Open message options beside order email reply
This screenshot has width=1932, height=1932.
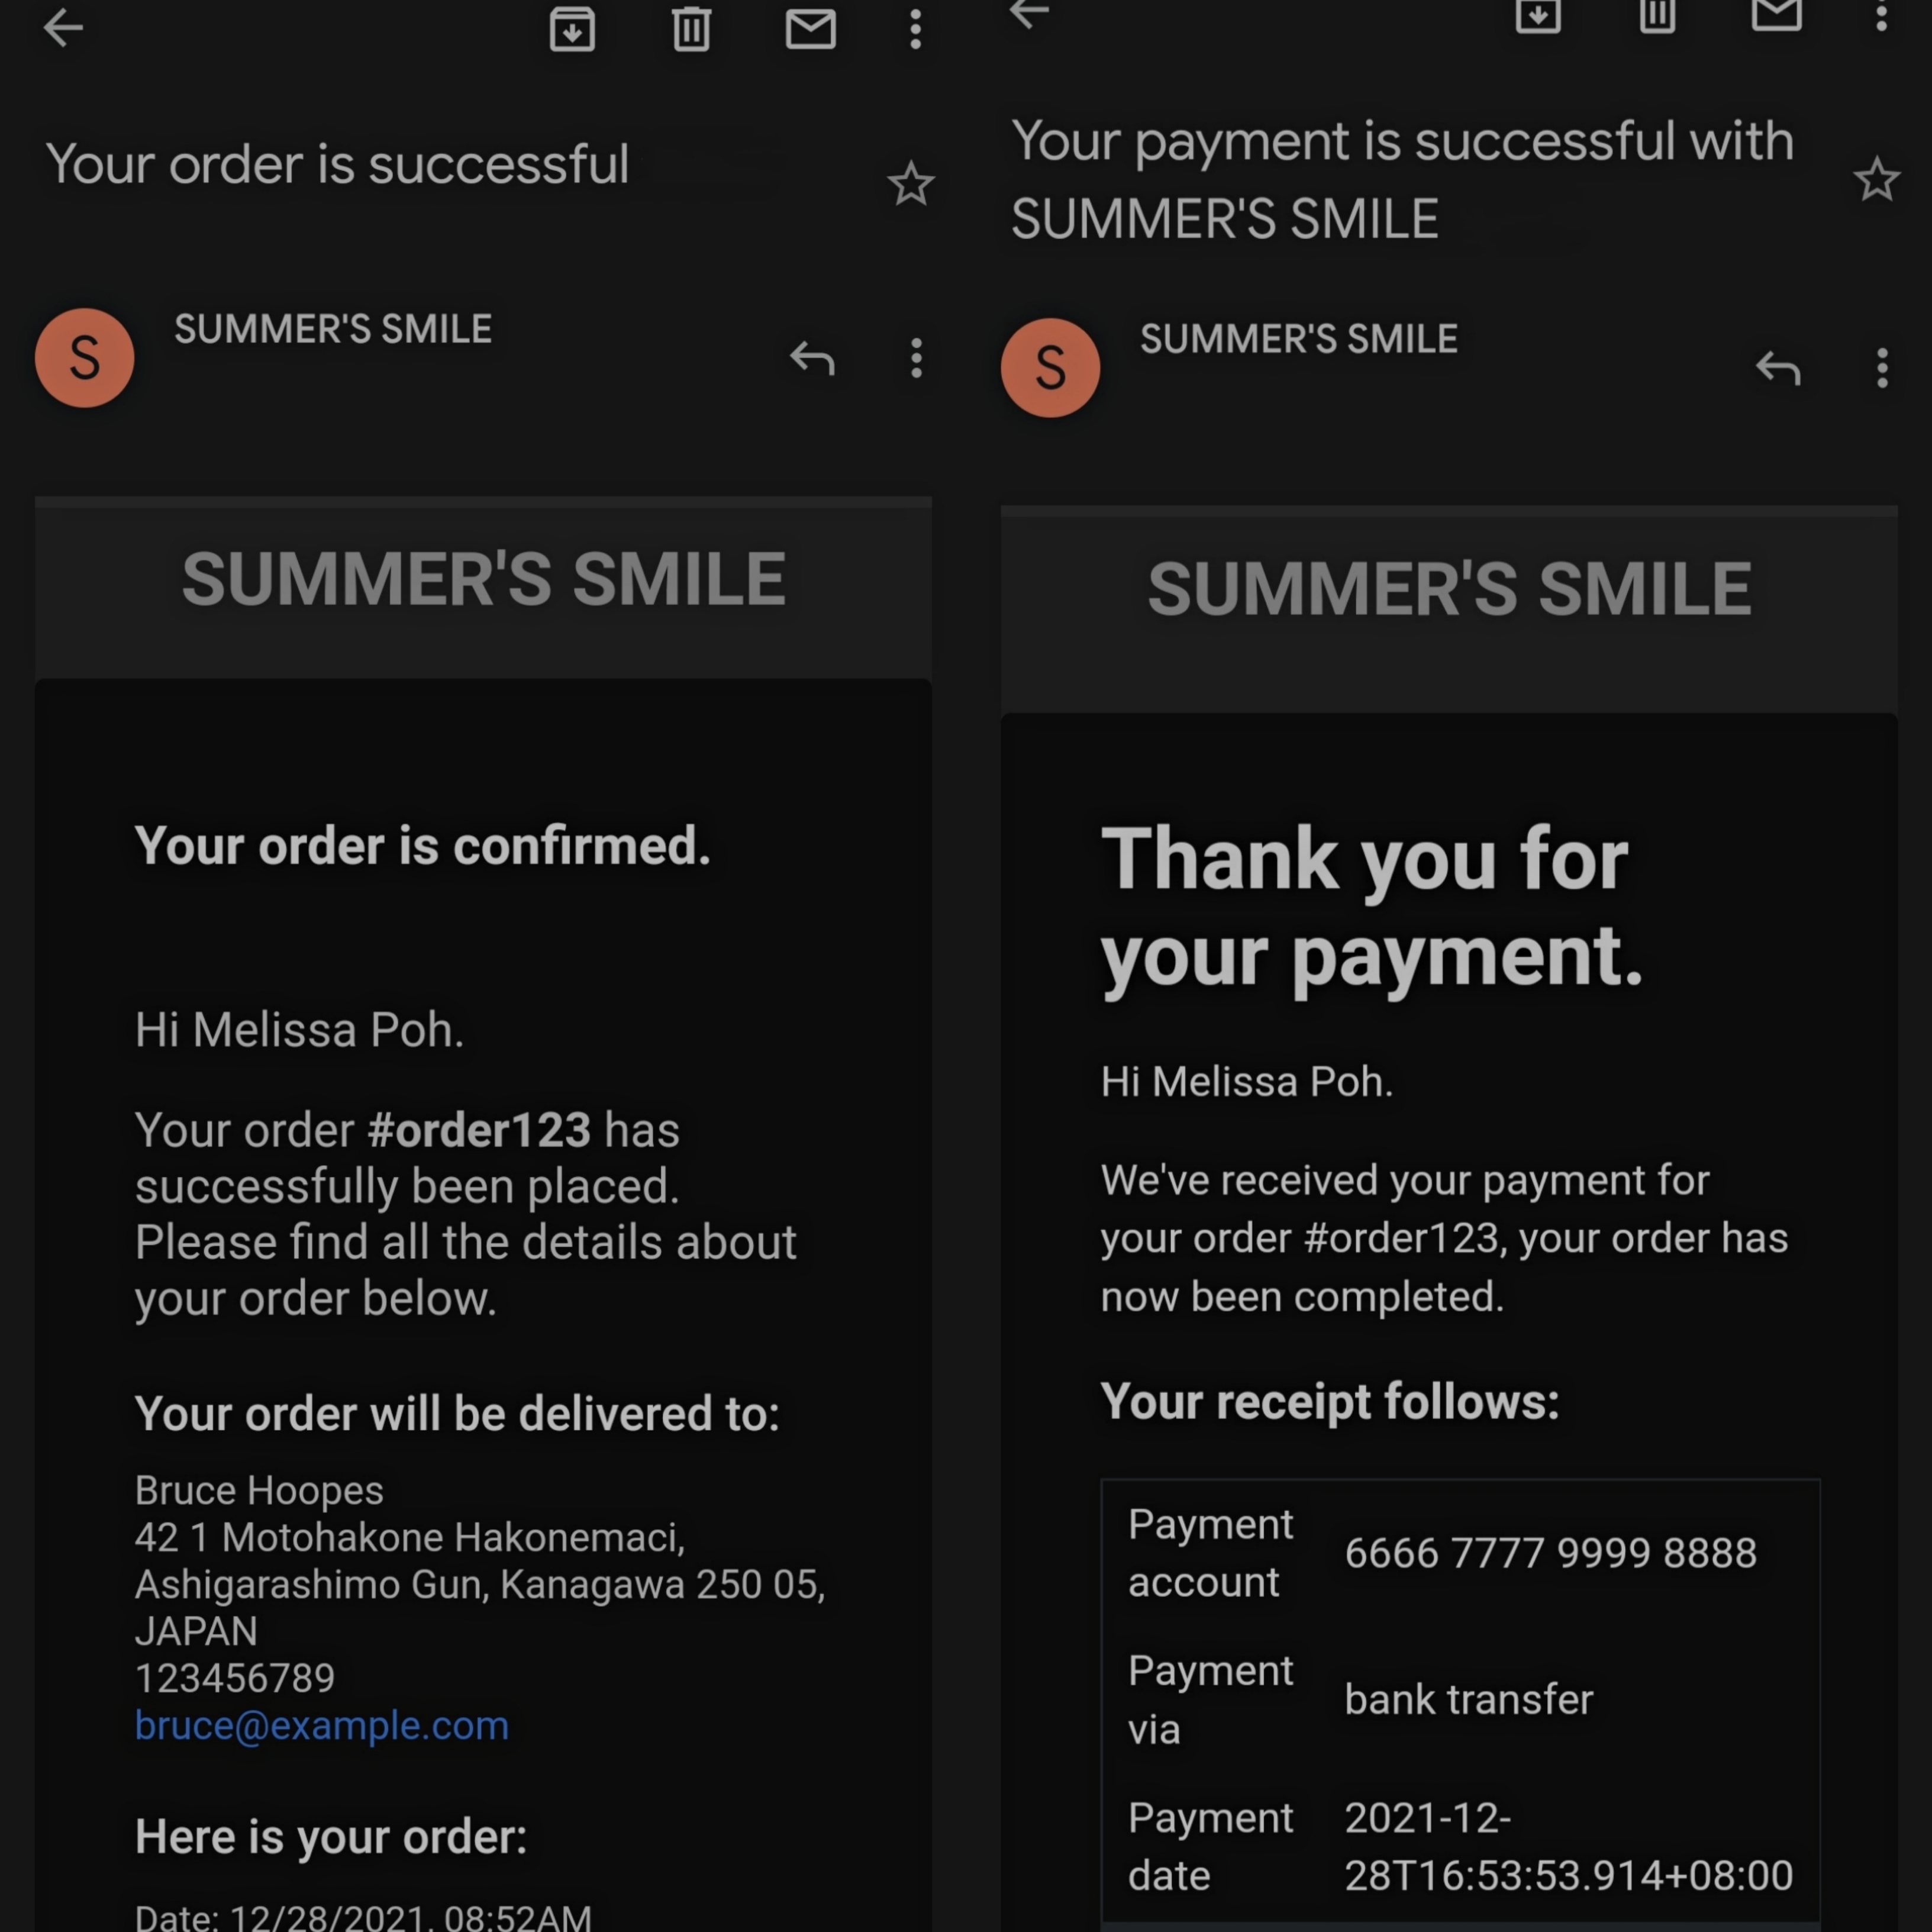pyautogui.click(x=916, y=358)
